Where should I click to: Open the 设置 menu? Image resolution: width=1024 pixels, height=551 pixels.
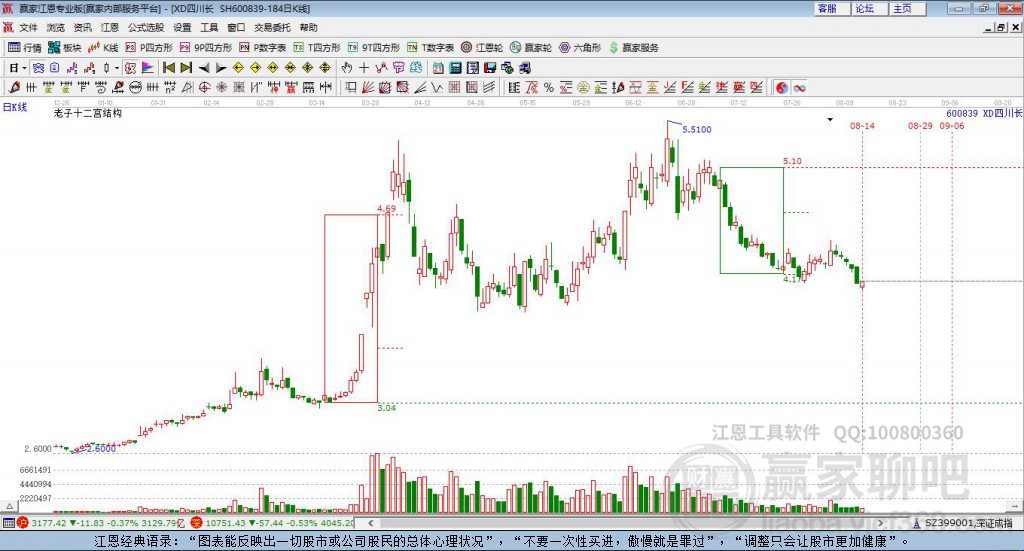(x=182, y=27)
